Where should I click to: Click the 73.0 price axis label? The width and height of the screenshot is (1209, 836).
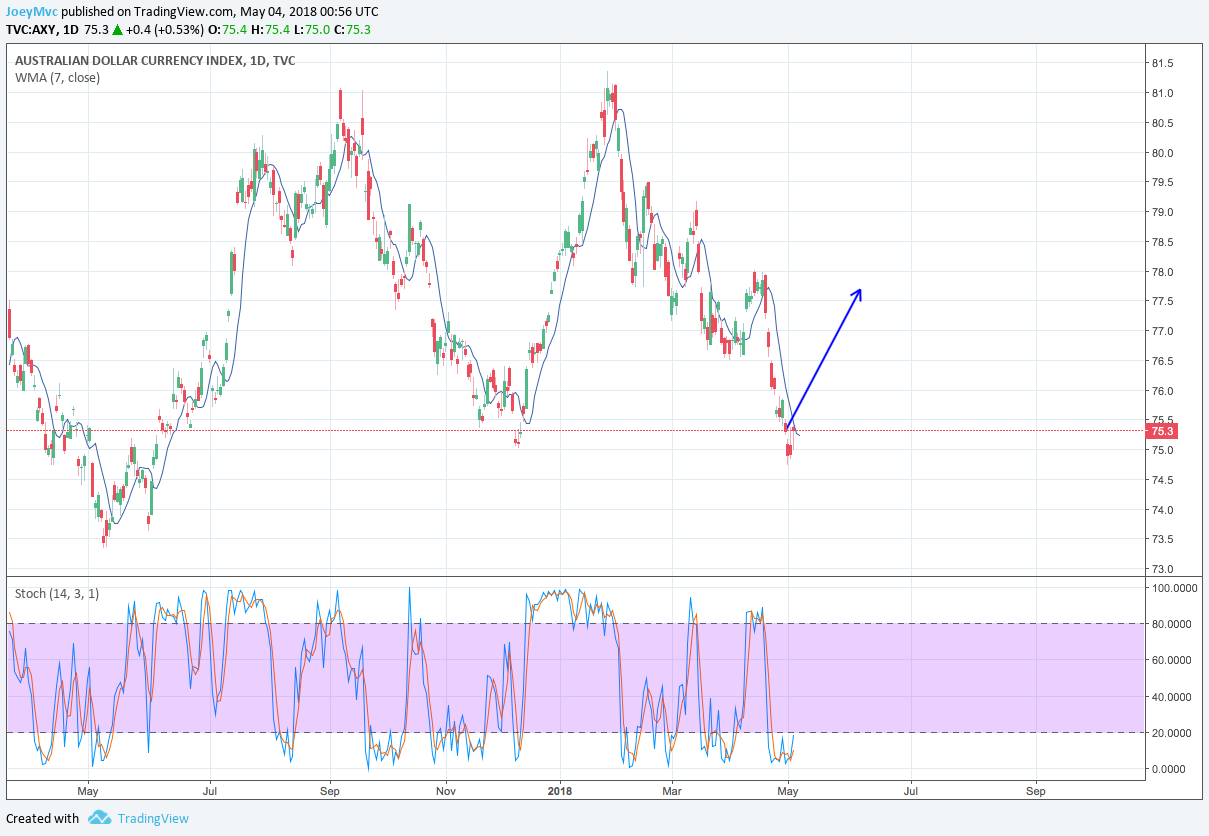(1162, 569)
